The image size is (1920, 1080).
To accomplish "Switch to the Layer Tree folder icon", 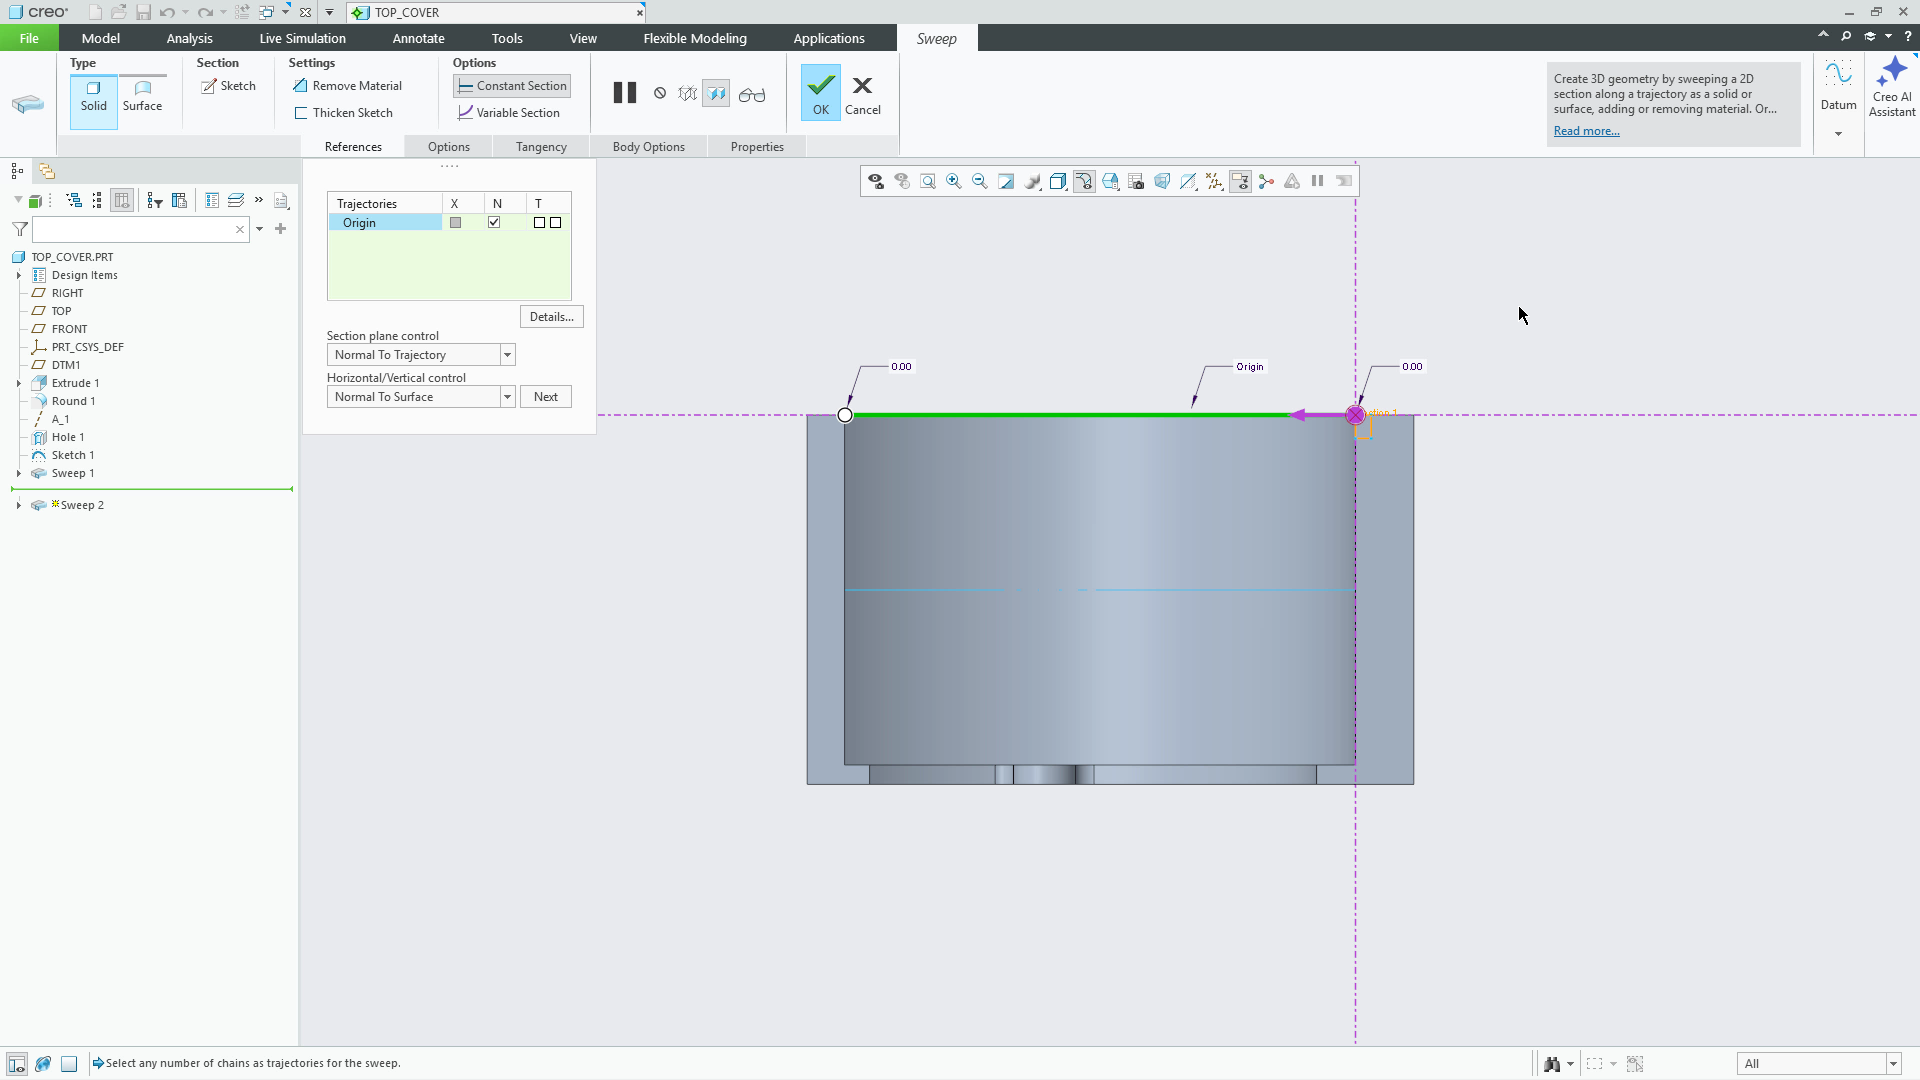I will coord(46,171).
